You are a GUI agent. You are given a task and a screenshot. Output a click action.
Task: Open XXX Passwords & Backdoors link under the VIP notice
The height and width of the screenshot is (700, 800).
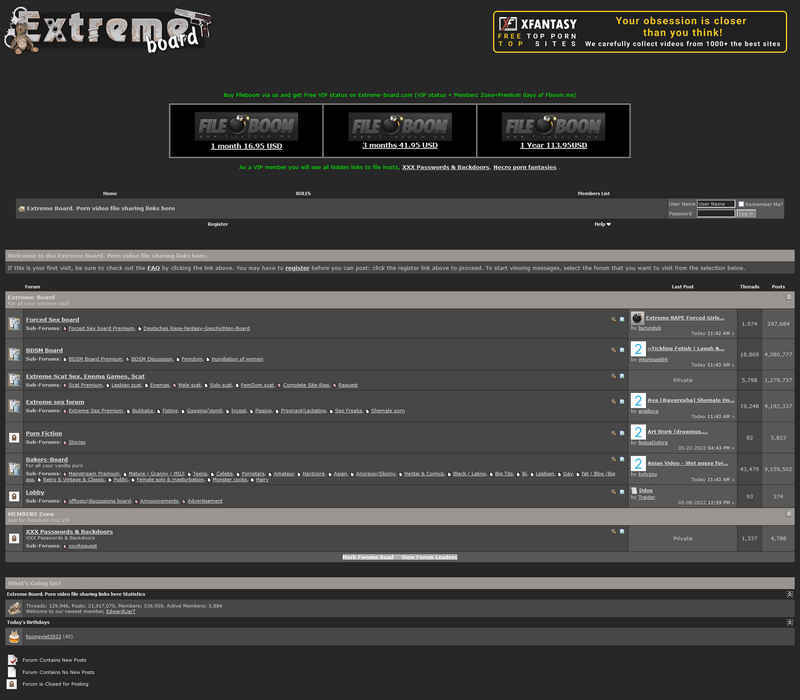coord(445,167)
